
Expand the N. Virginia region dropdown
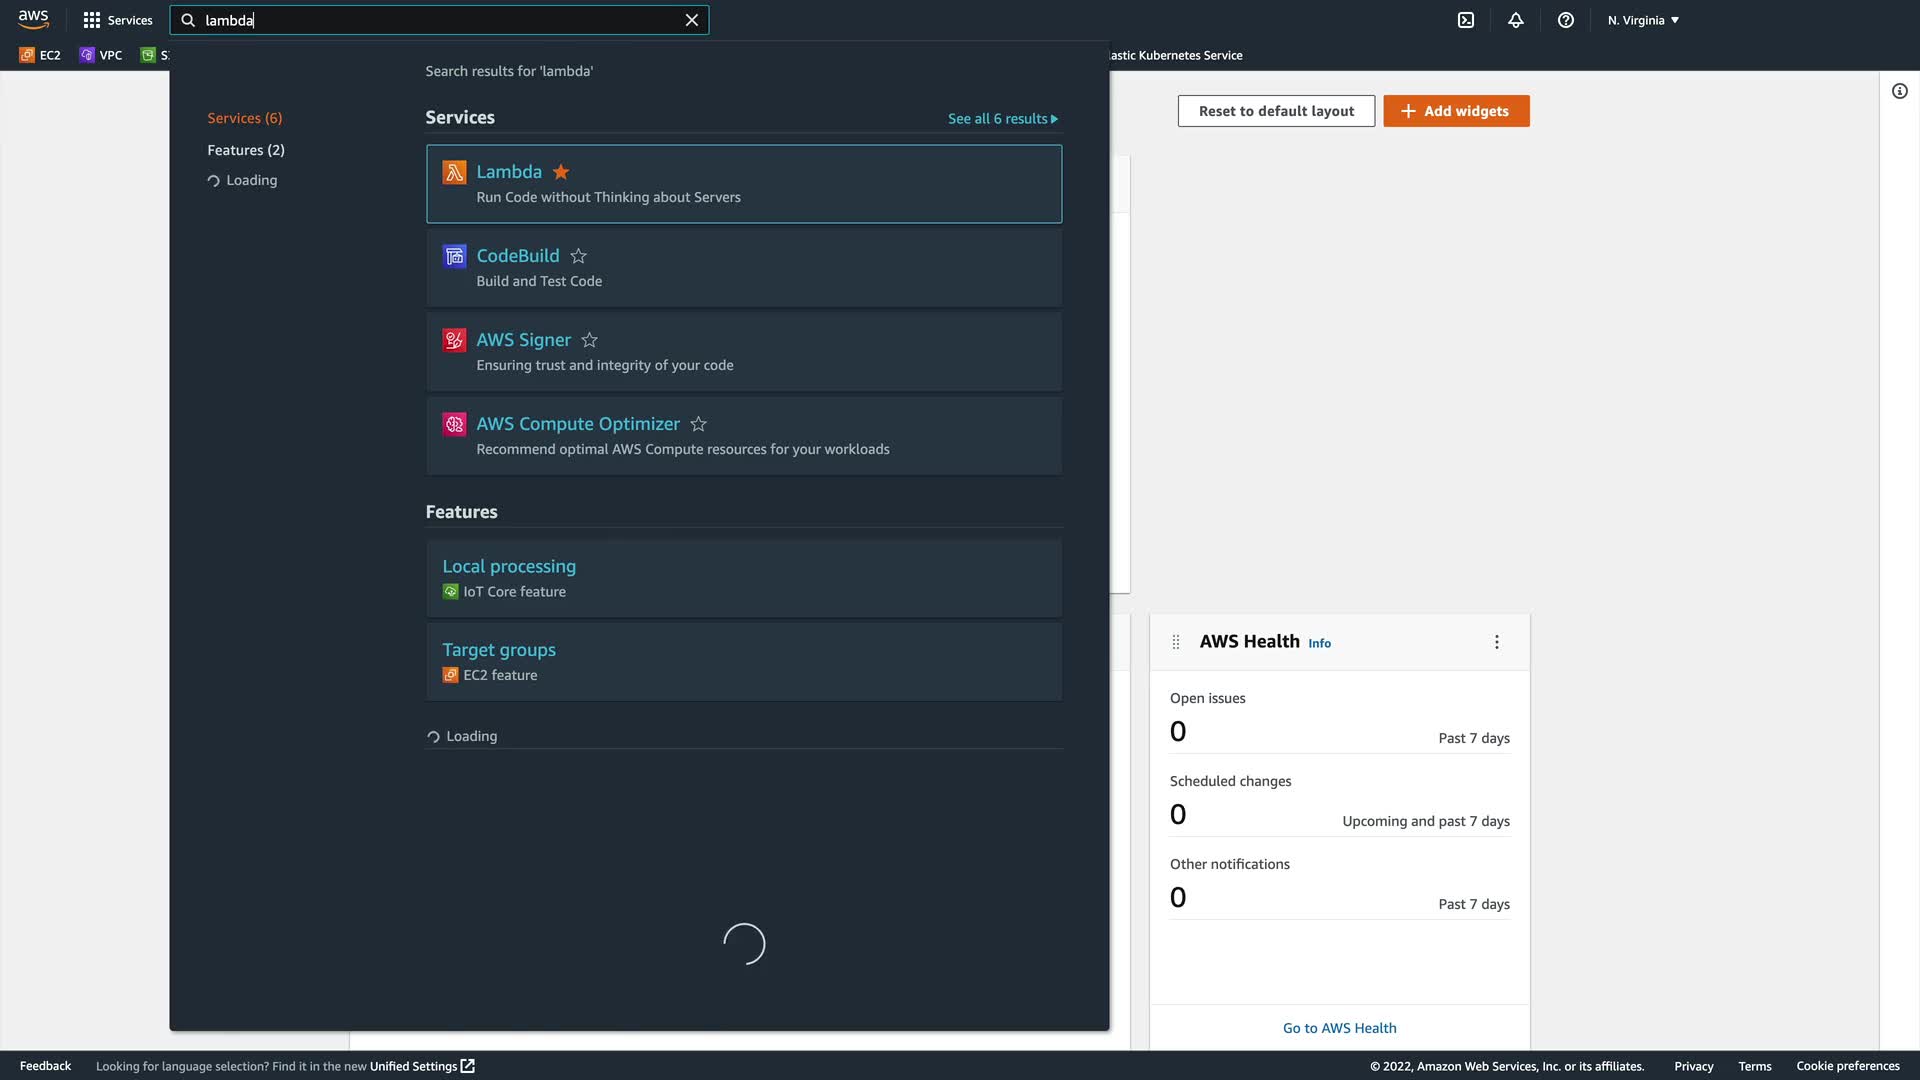click(x=1643, y=20)
